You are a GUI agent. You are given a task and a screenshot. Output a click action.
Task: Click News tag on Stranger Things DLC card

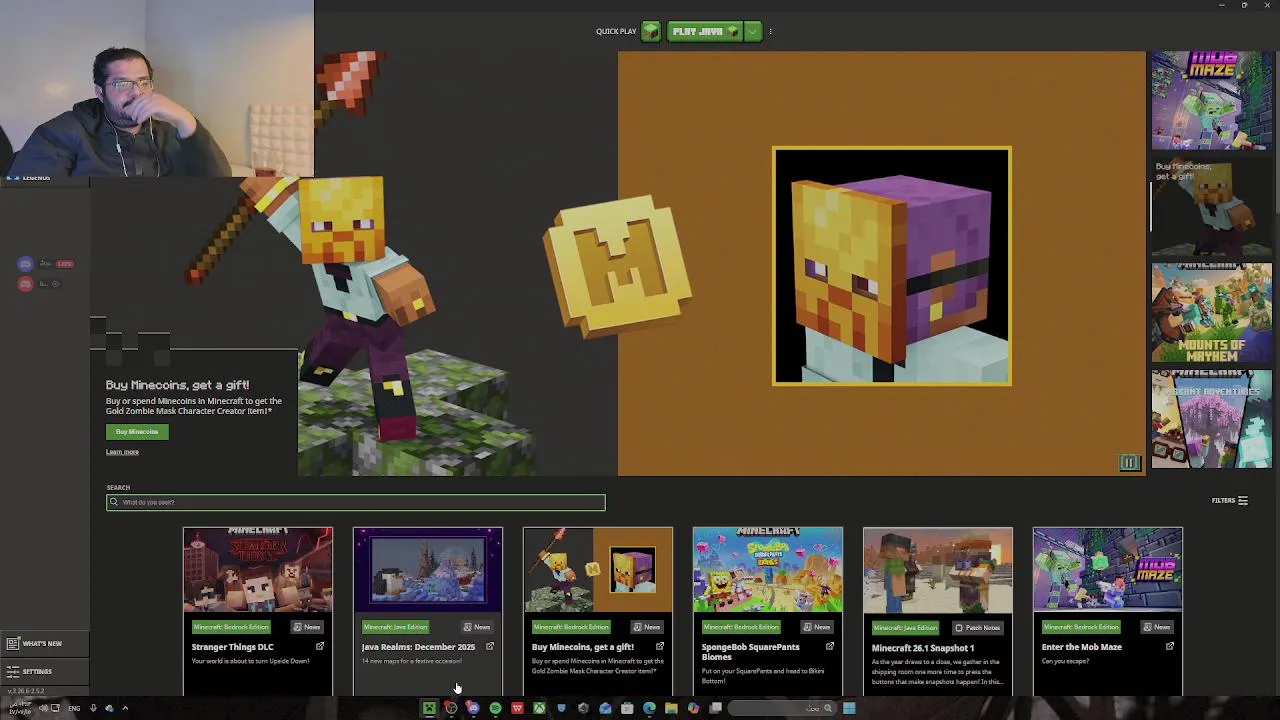(307, 627)
